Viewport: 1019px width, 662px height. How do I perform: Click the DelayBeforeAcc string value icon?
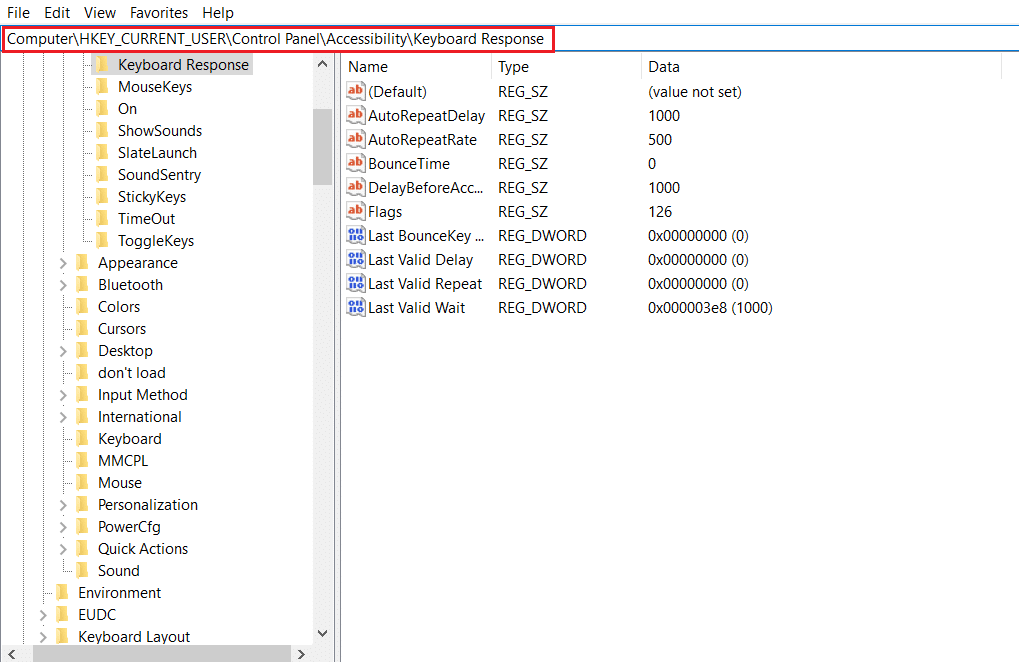click(355, 187)
